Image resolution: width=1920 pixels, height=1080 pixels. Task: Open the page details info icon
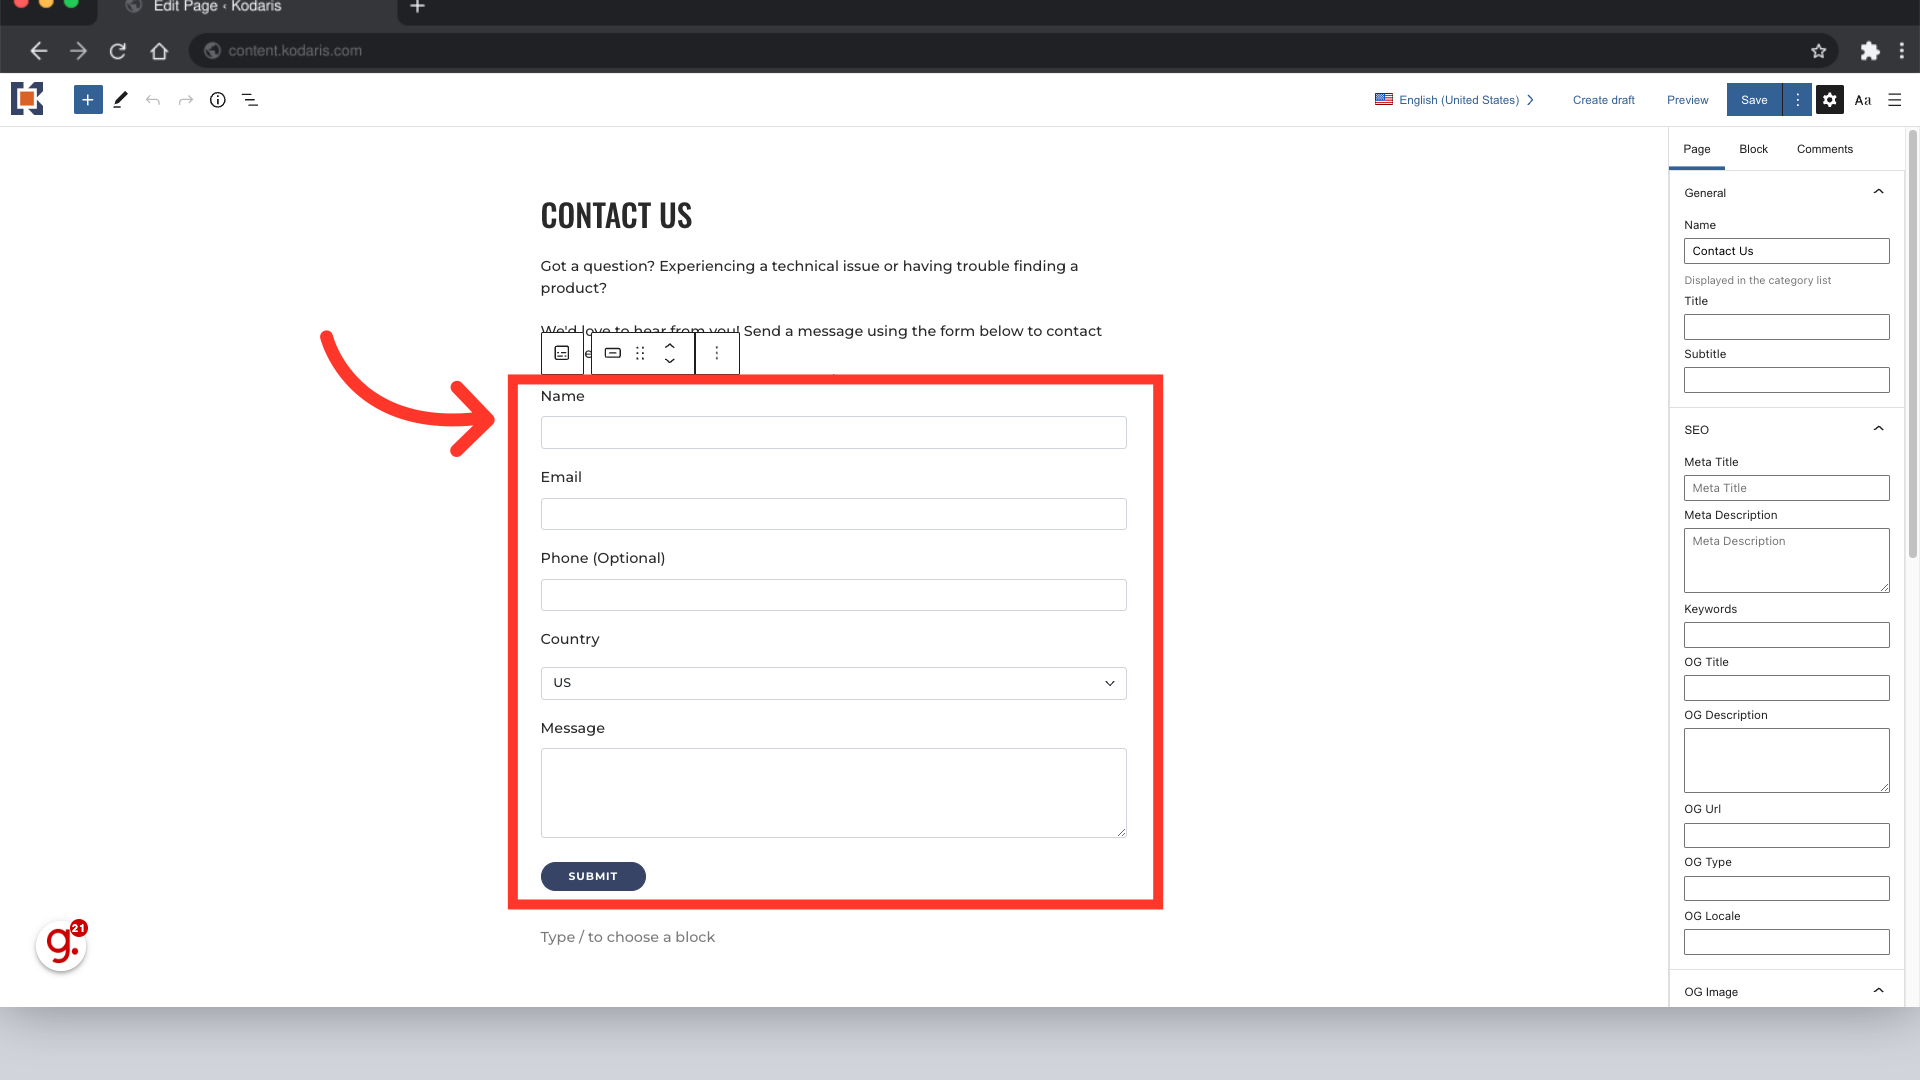[x=217, y=100]
